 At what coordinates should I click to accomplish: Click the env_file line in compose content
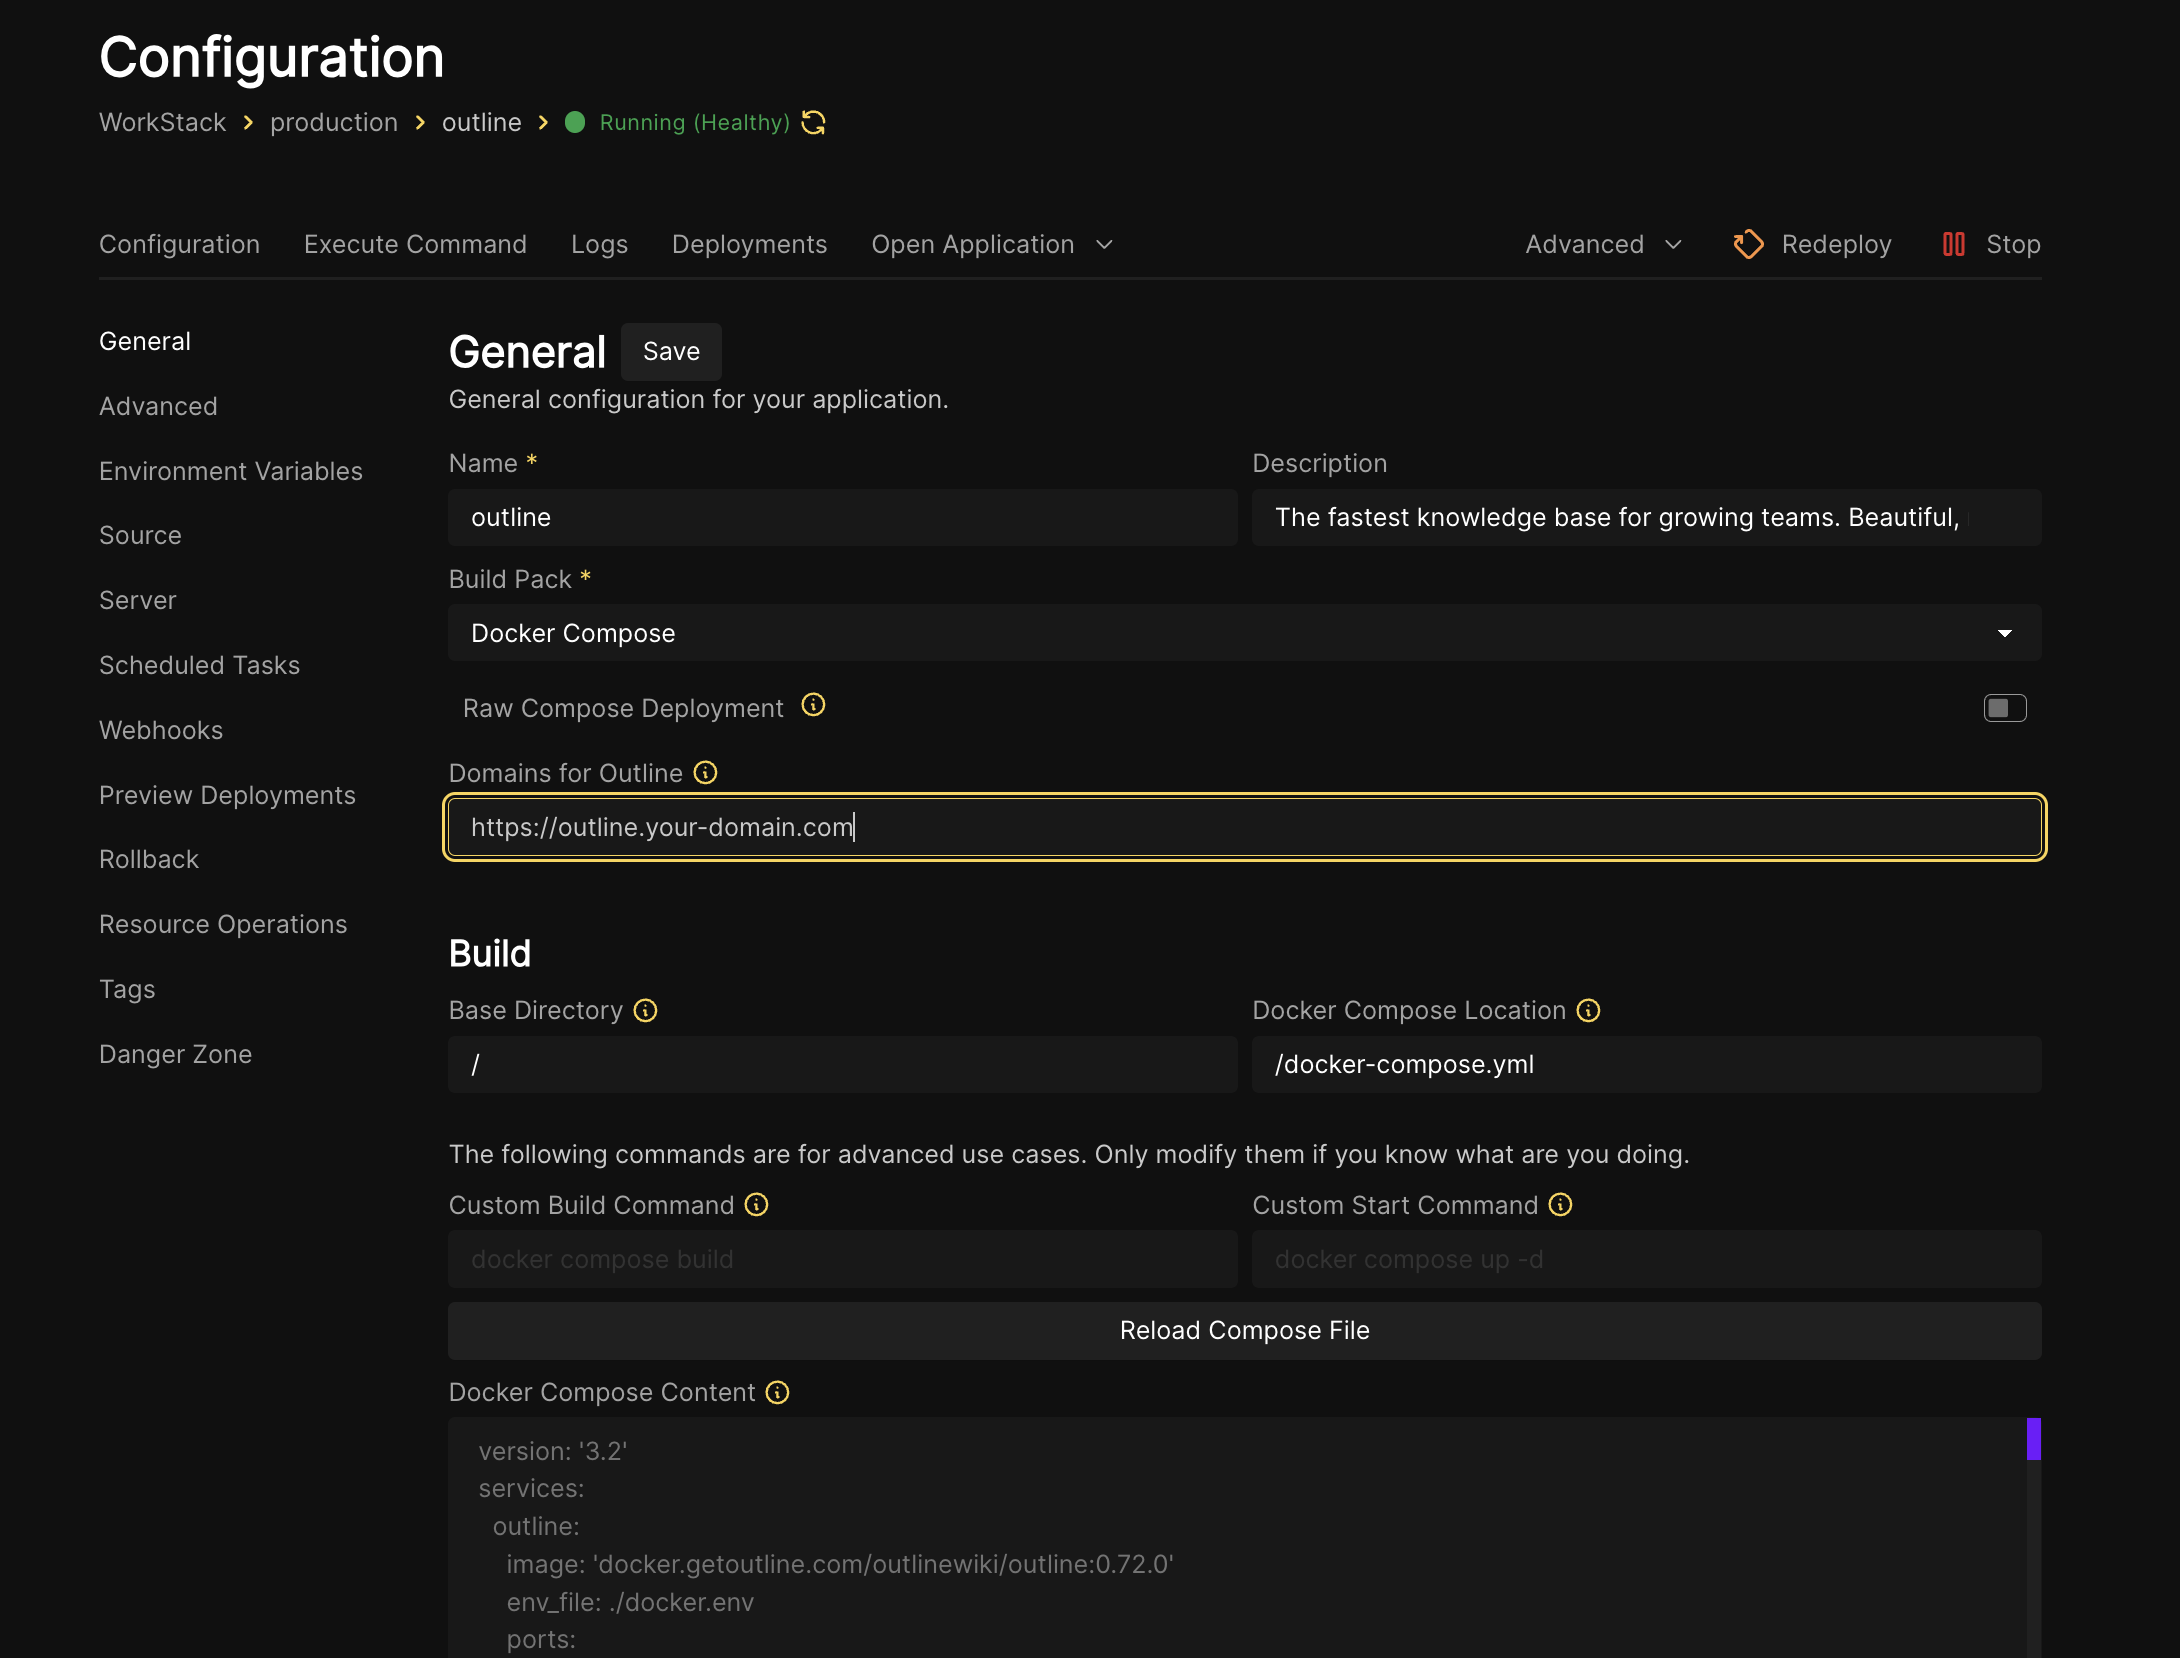point(630,1603)
